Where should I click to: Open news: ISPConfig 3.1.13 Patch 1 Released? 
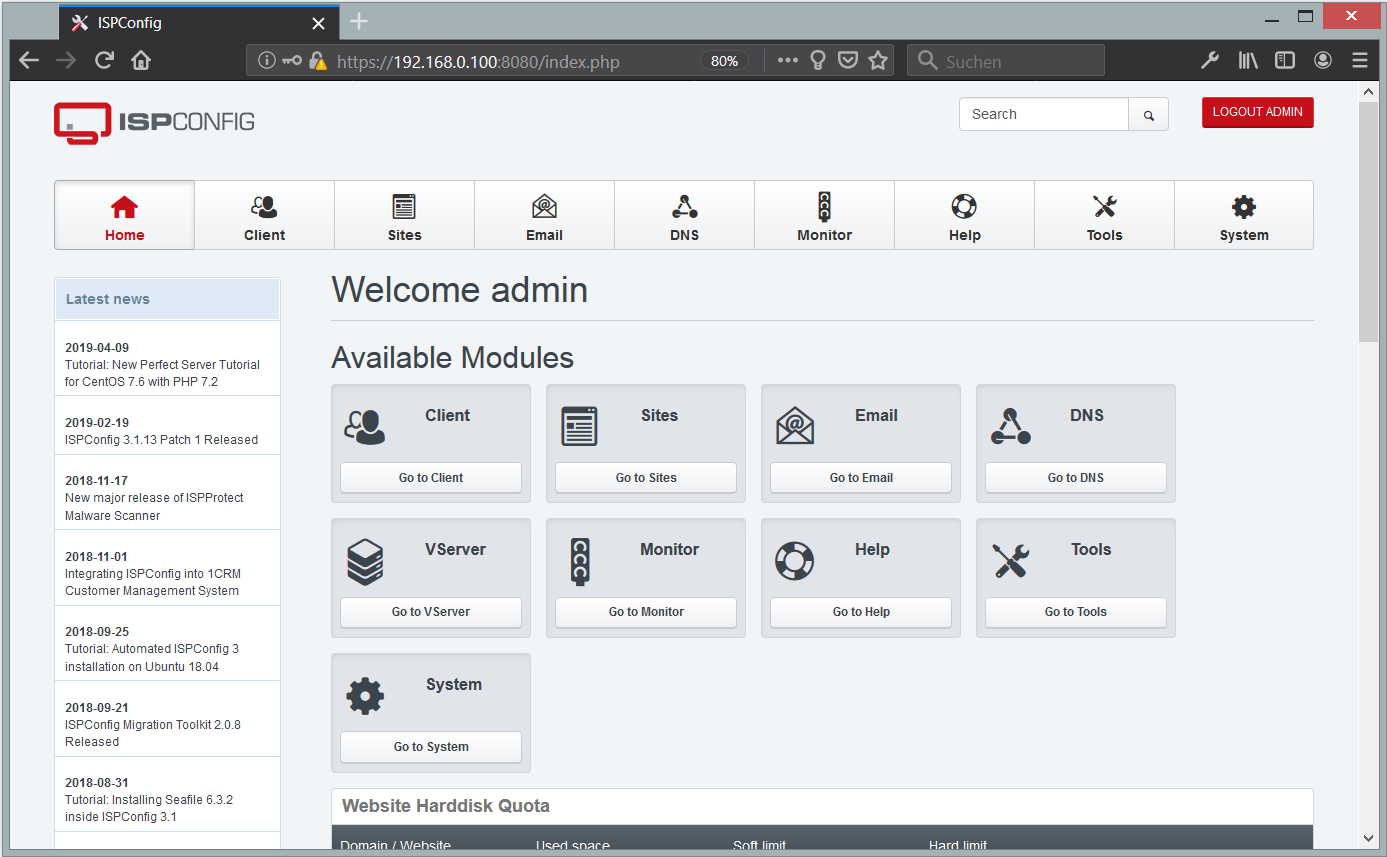point(161,440)
